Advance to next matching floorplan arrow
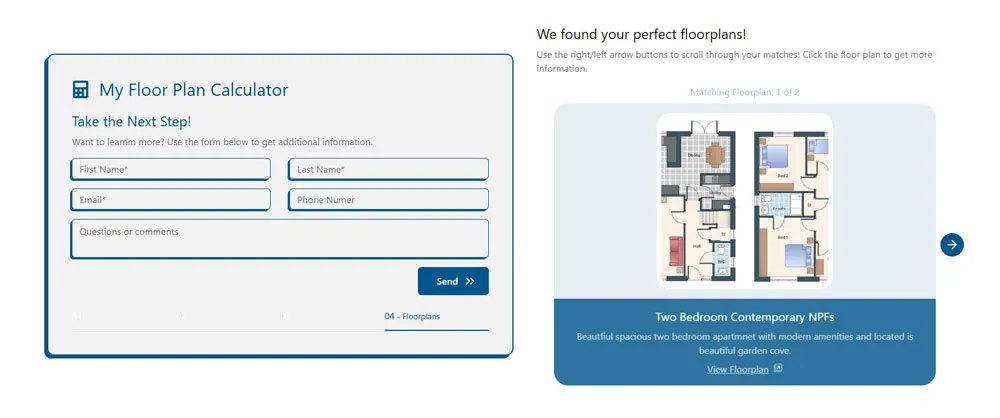This screenshot has height=418, width=1000. (x=952, y=244)
